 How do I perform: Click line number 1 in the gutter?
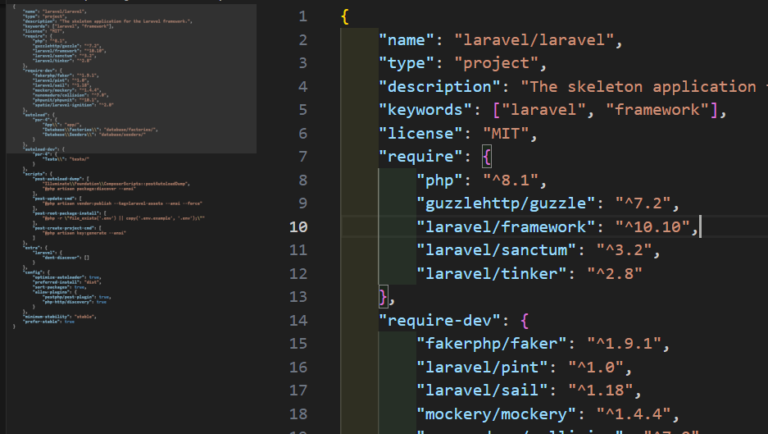click(x=302, y=17)
